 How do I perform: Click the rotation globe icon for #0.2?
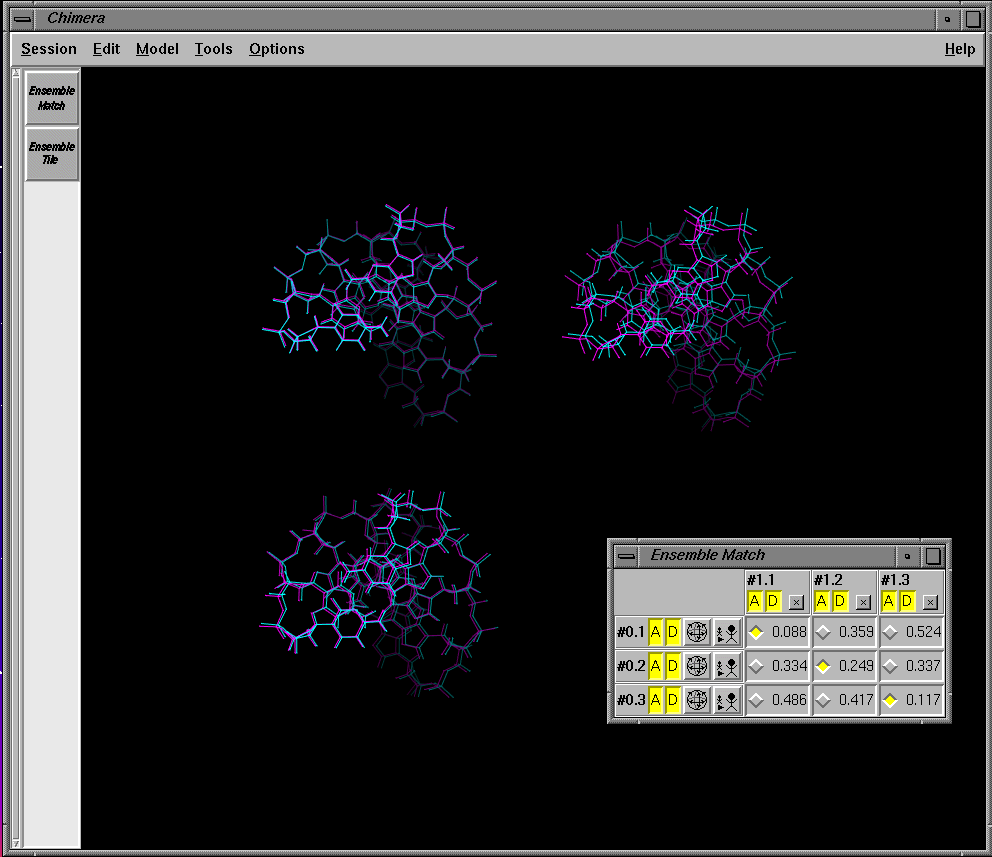[697, 666]
